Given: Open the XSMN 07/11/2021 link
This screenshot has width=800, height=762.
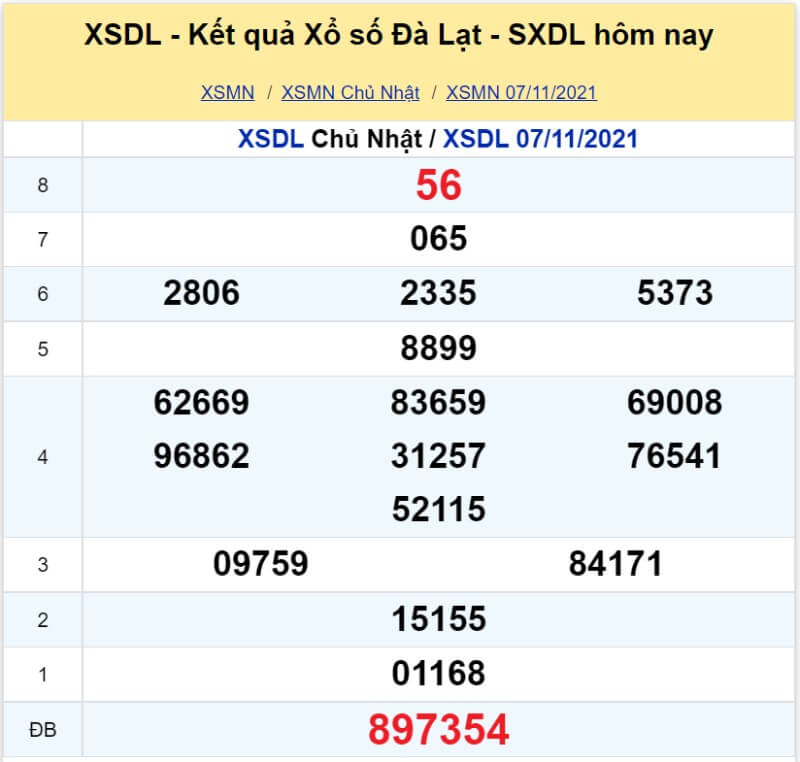Looking at the screenshot, I should (x=521, y=93).
